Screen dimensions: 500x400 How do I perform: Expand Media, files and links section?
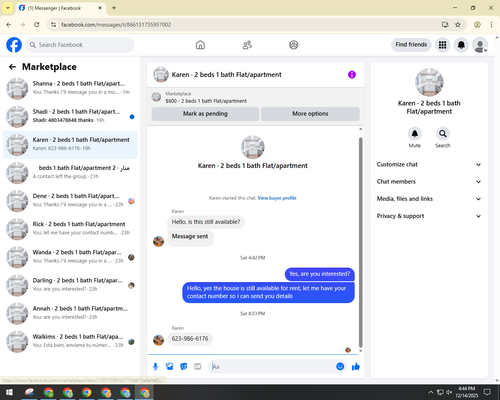click(x=429, y=199)
